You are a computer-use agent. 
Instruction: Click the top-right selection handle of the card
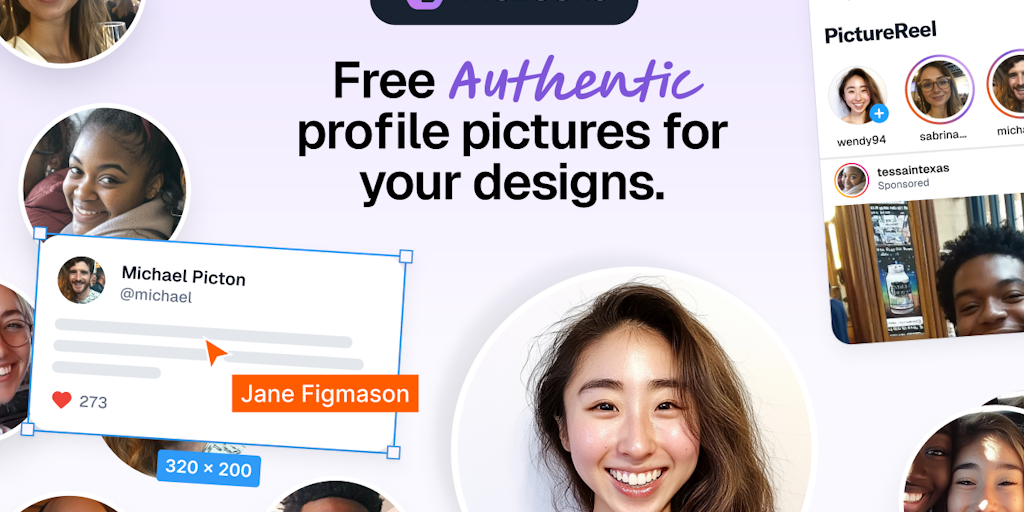(406, 256)
